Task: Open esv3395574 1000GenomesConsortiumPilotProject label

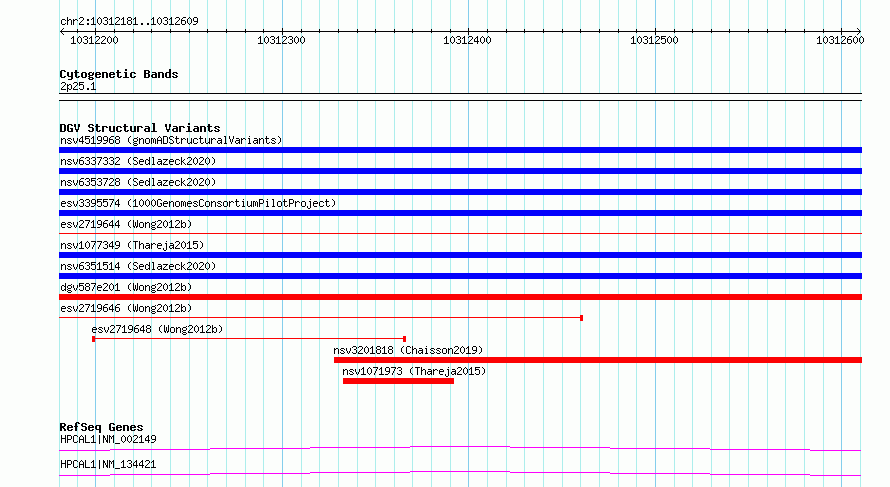Action: [198, 203]
